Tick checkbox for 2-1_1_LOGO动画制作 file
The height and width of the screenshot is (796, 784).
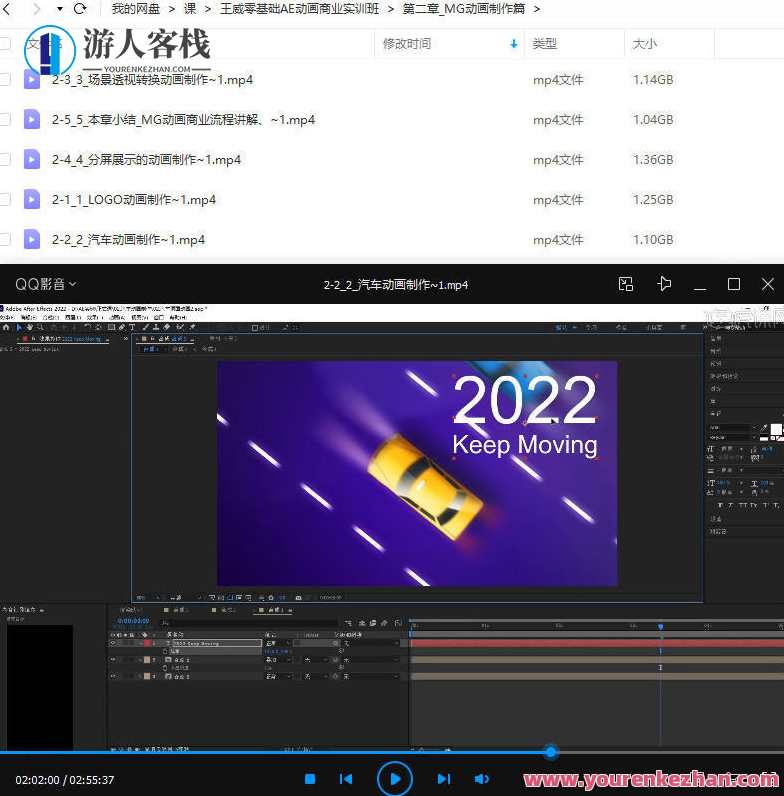pos(5,199)
